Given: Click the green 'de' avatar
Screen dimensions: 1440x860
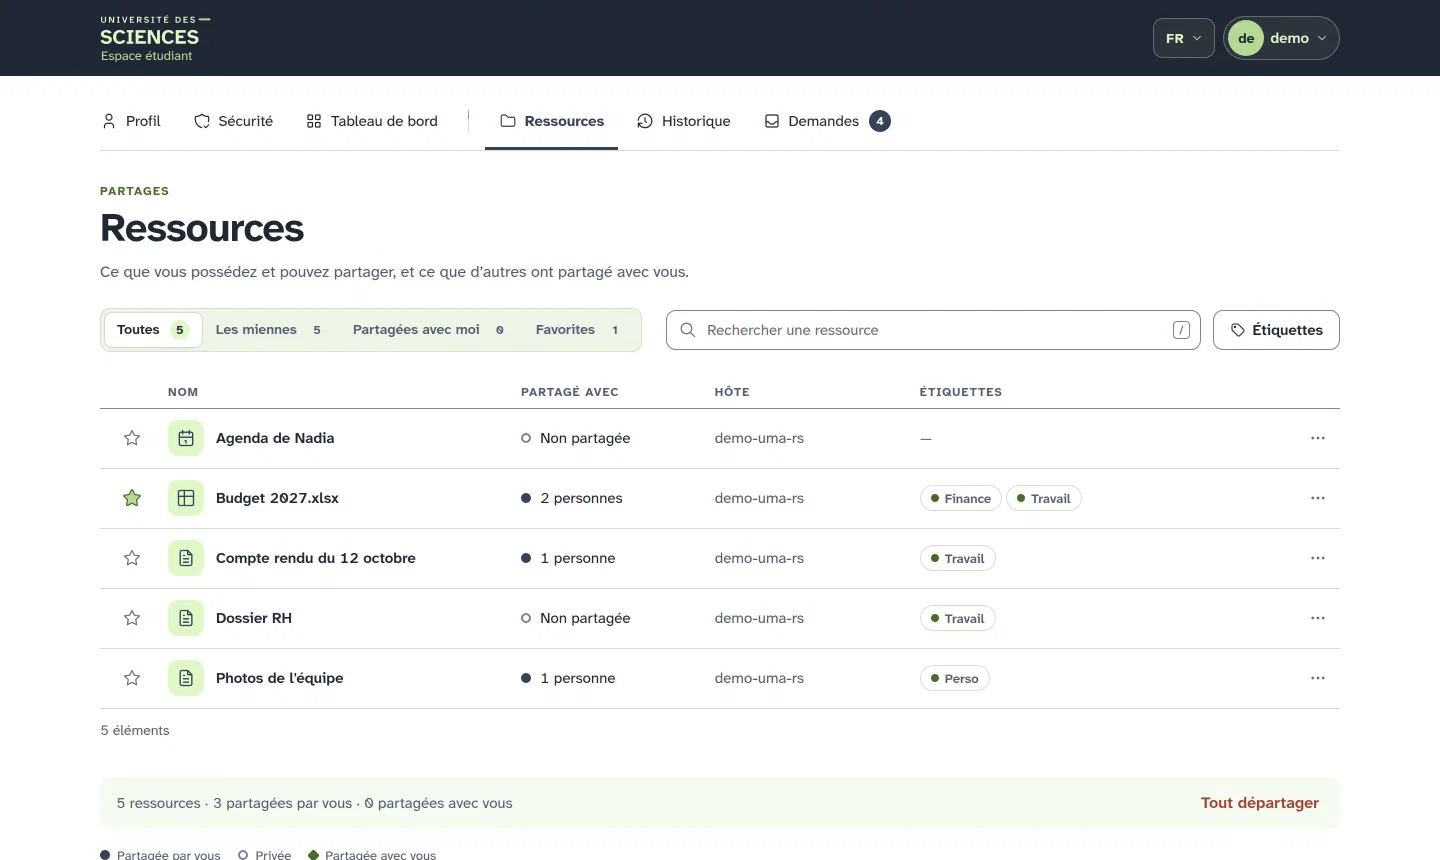Looking at the screenshot, I should (1246, 38).
